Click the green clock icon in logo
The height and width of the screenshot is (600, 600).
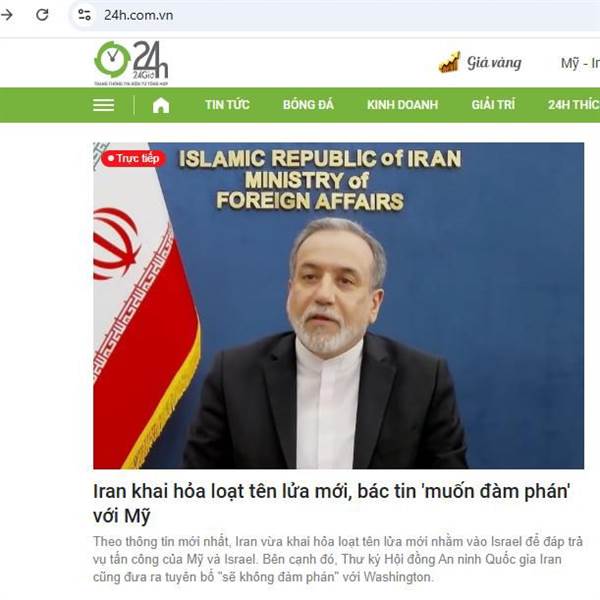[x=112, y=59]
